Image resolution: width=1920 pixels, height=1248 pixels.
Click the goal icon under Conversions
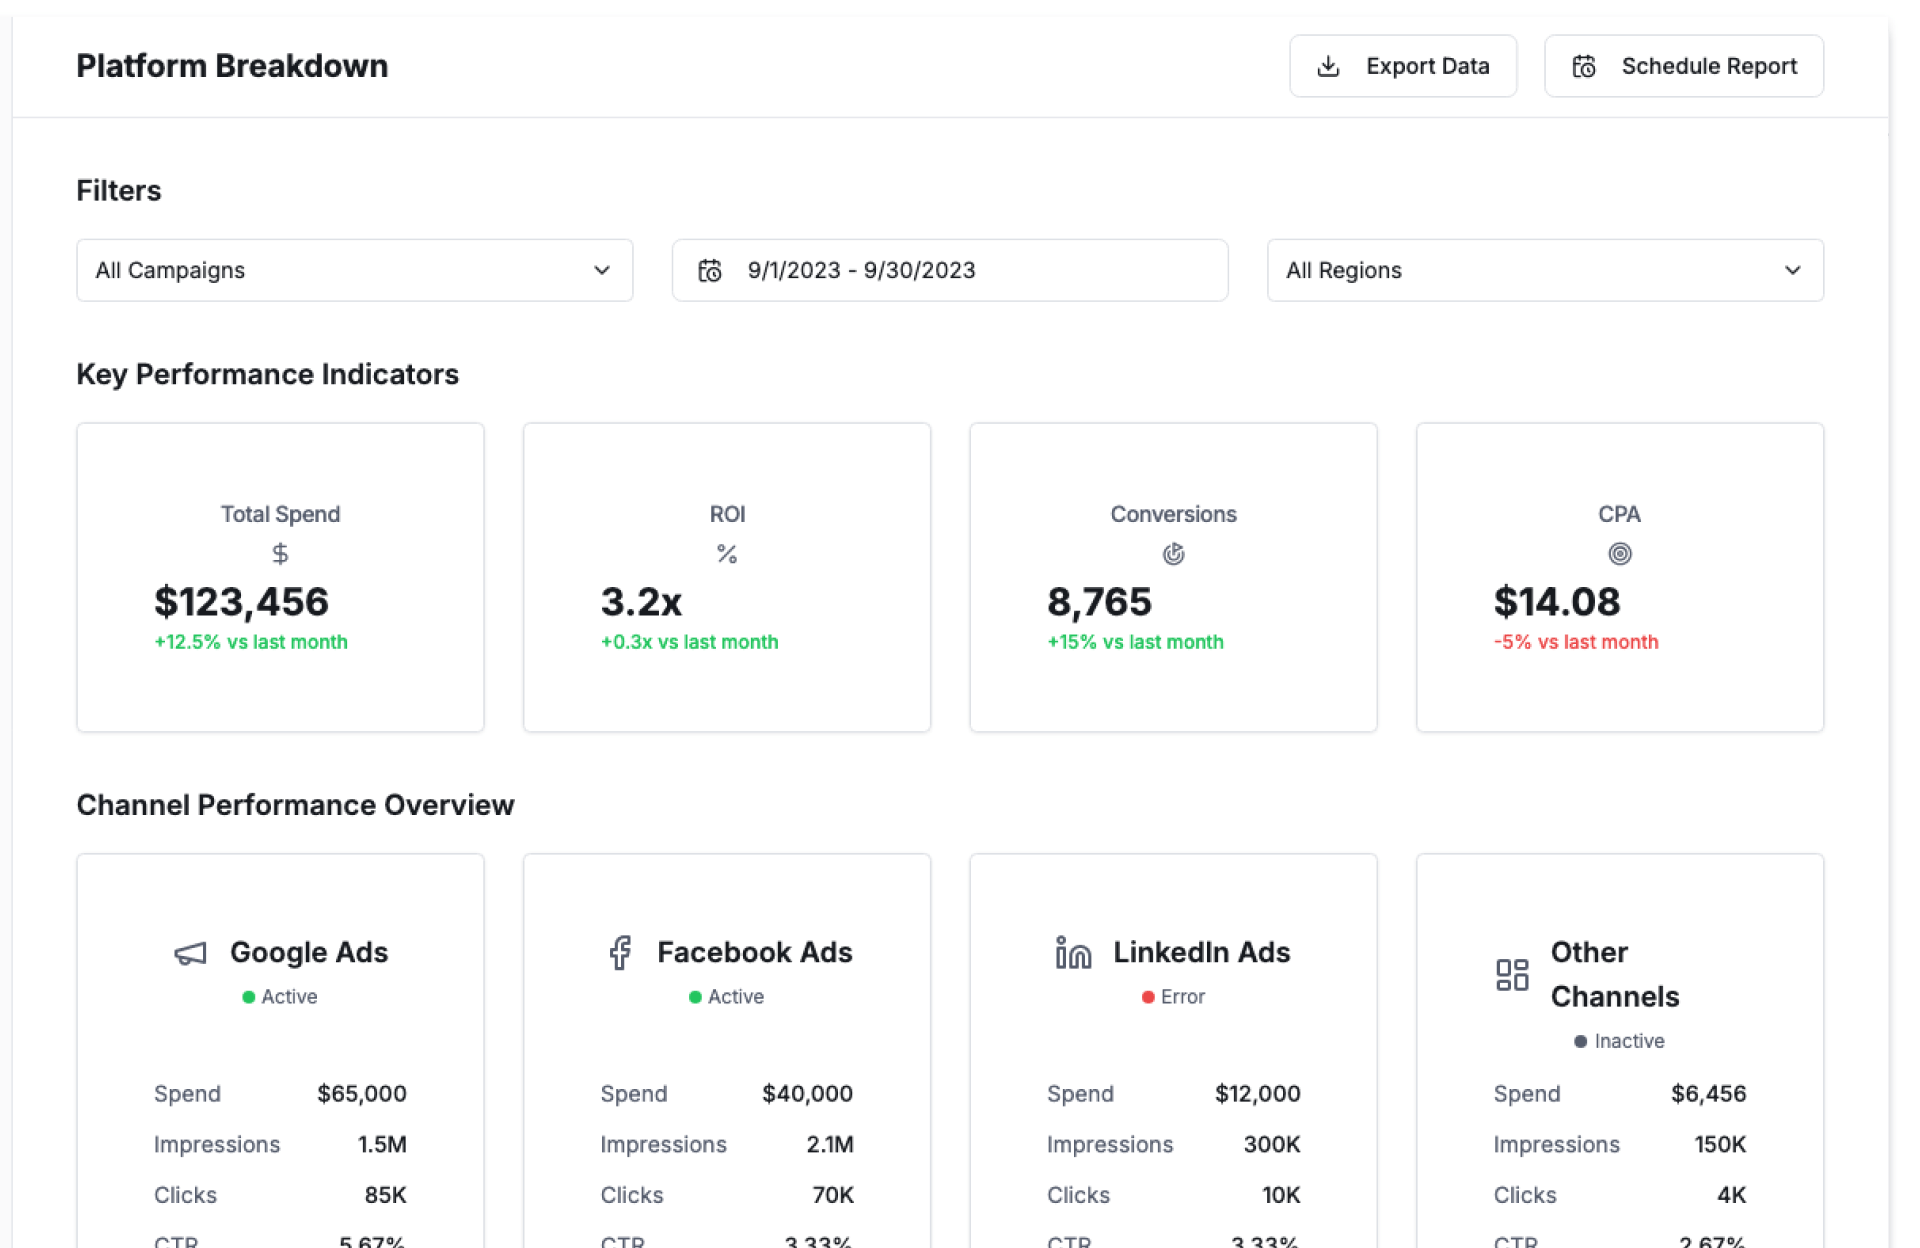[x=1173, y=553]
